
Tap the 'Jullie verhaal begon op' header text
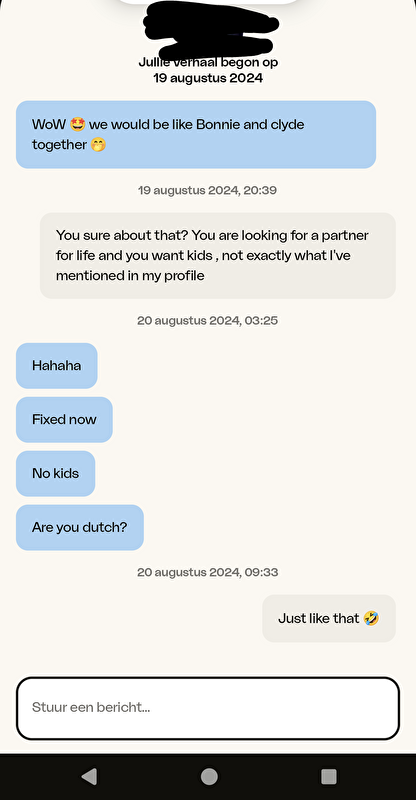pos(208,63)
